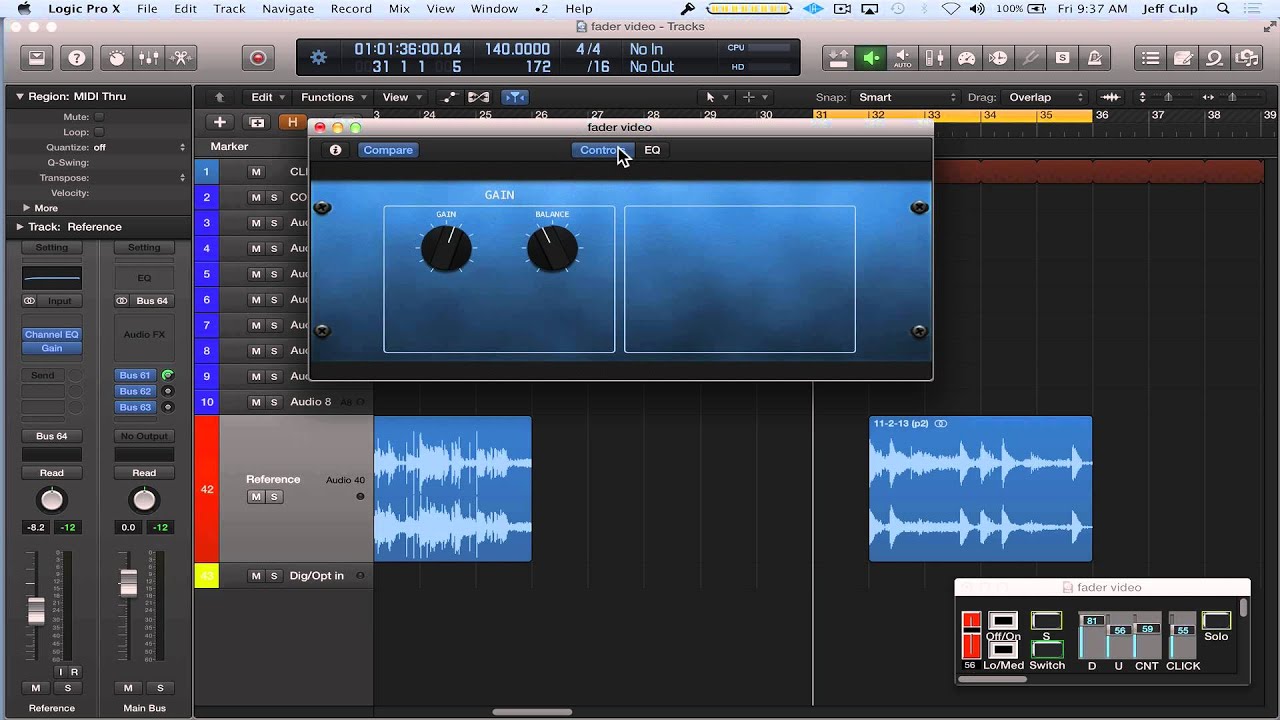1280x720 pixels.
Task: Open Snap Smart dropdown
Action: pyautogui.click(x=907, y=97)
